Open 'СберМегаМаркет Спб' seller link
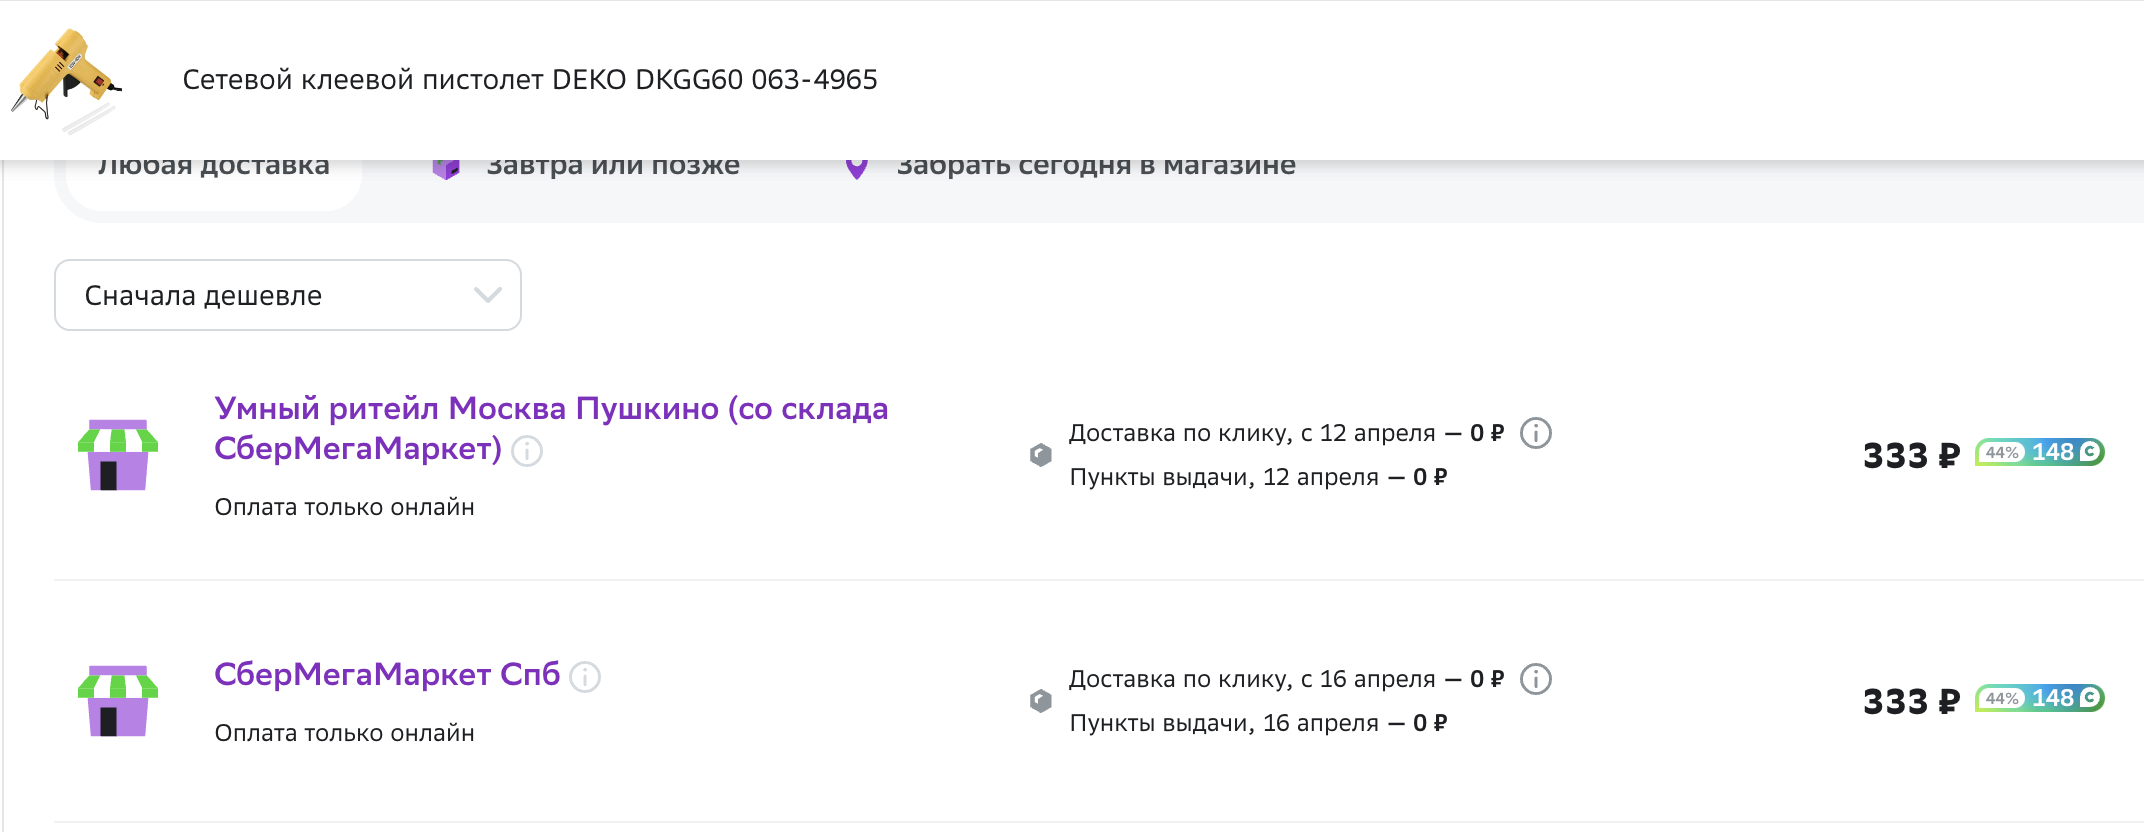2144x832 pixels. [x=387, y=674]
